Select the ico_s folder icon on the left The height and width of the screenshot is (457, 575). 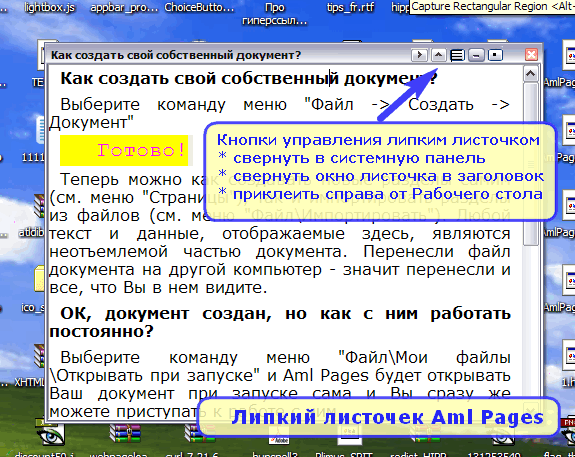coord(40,279)
